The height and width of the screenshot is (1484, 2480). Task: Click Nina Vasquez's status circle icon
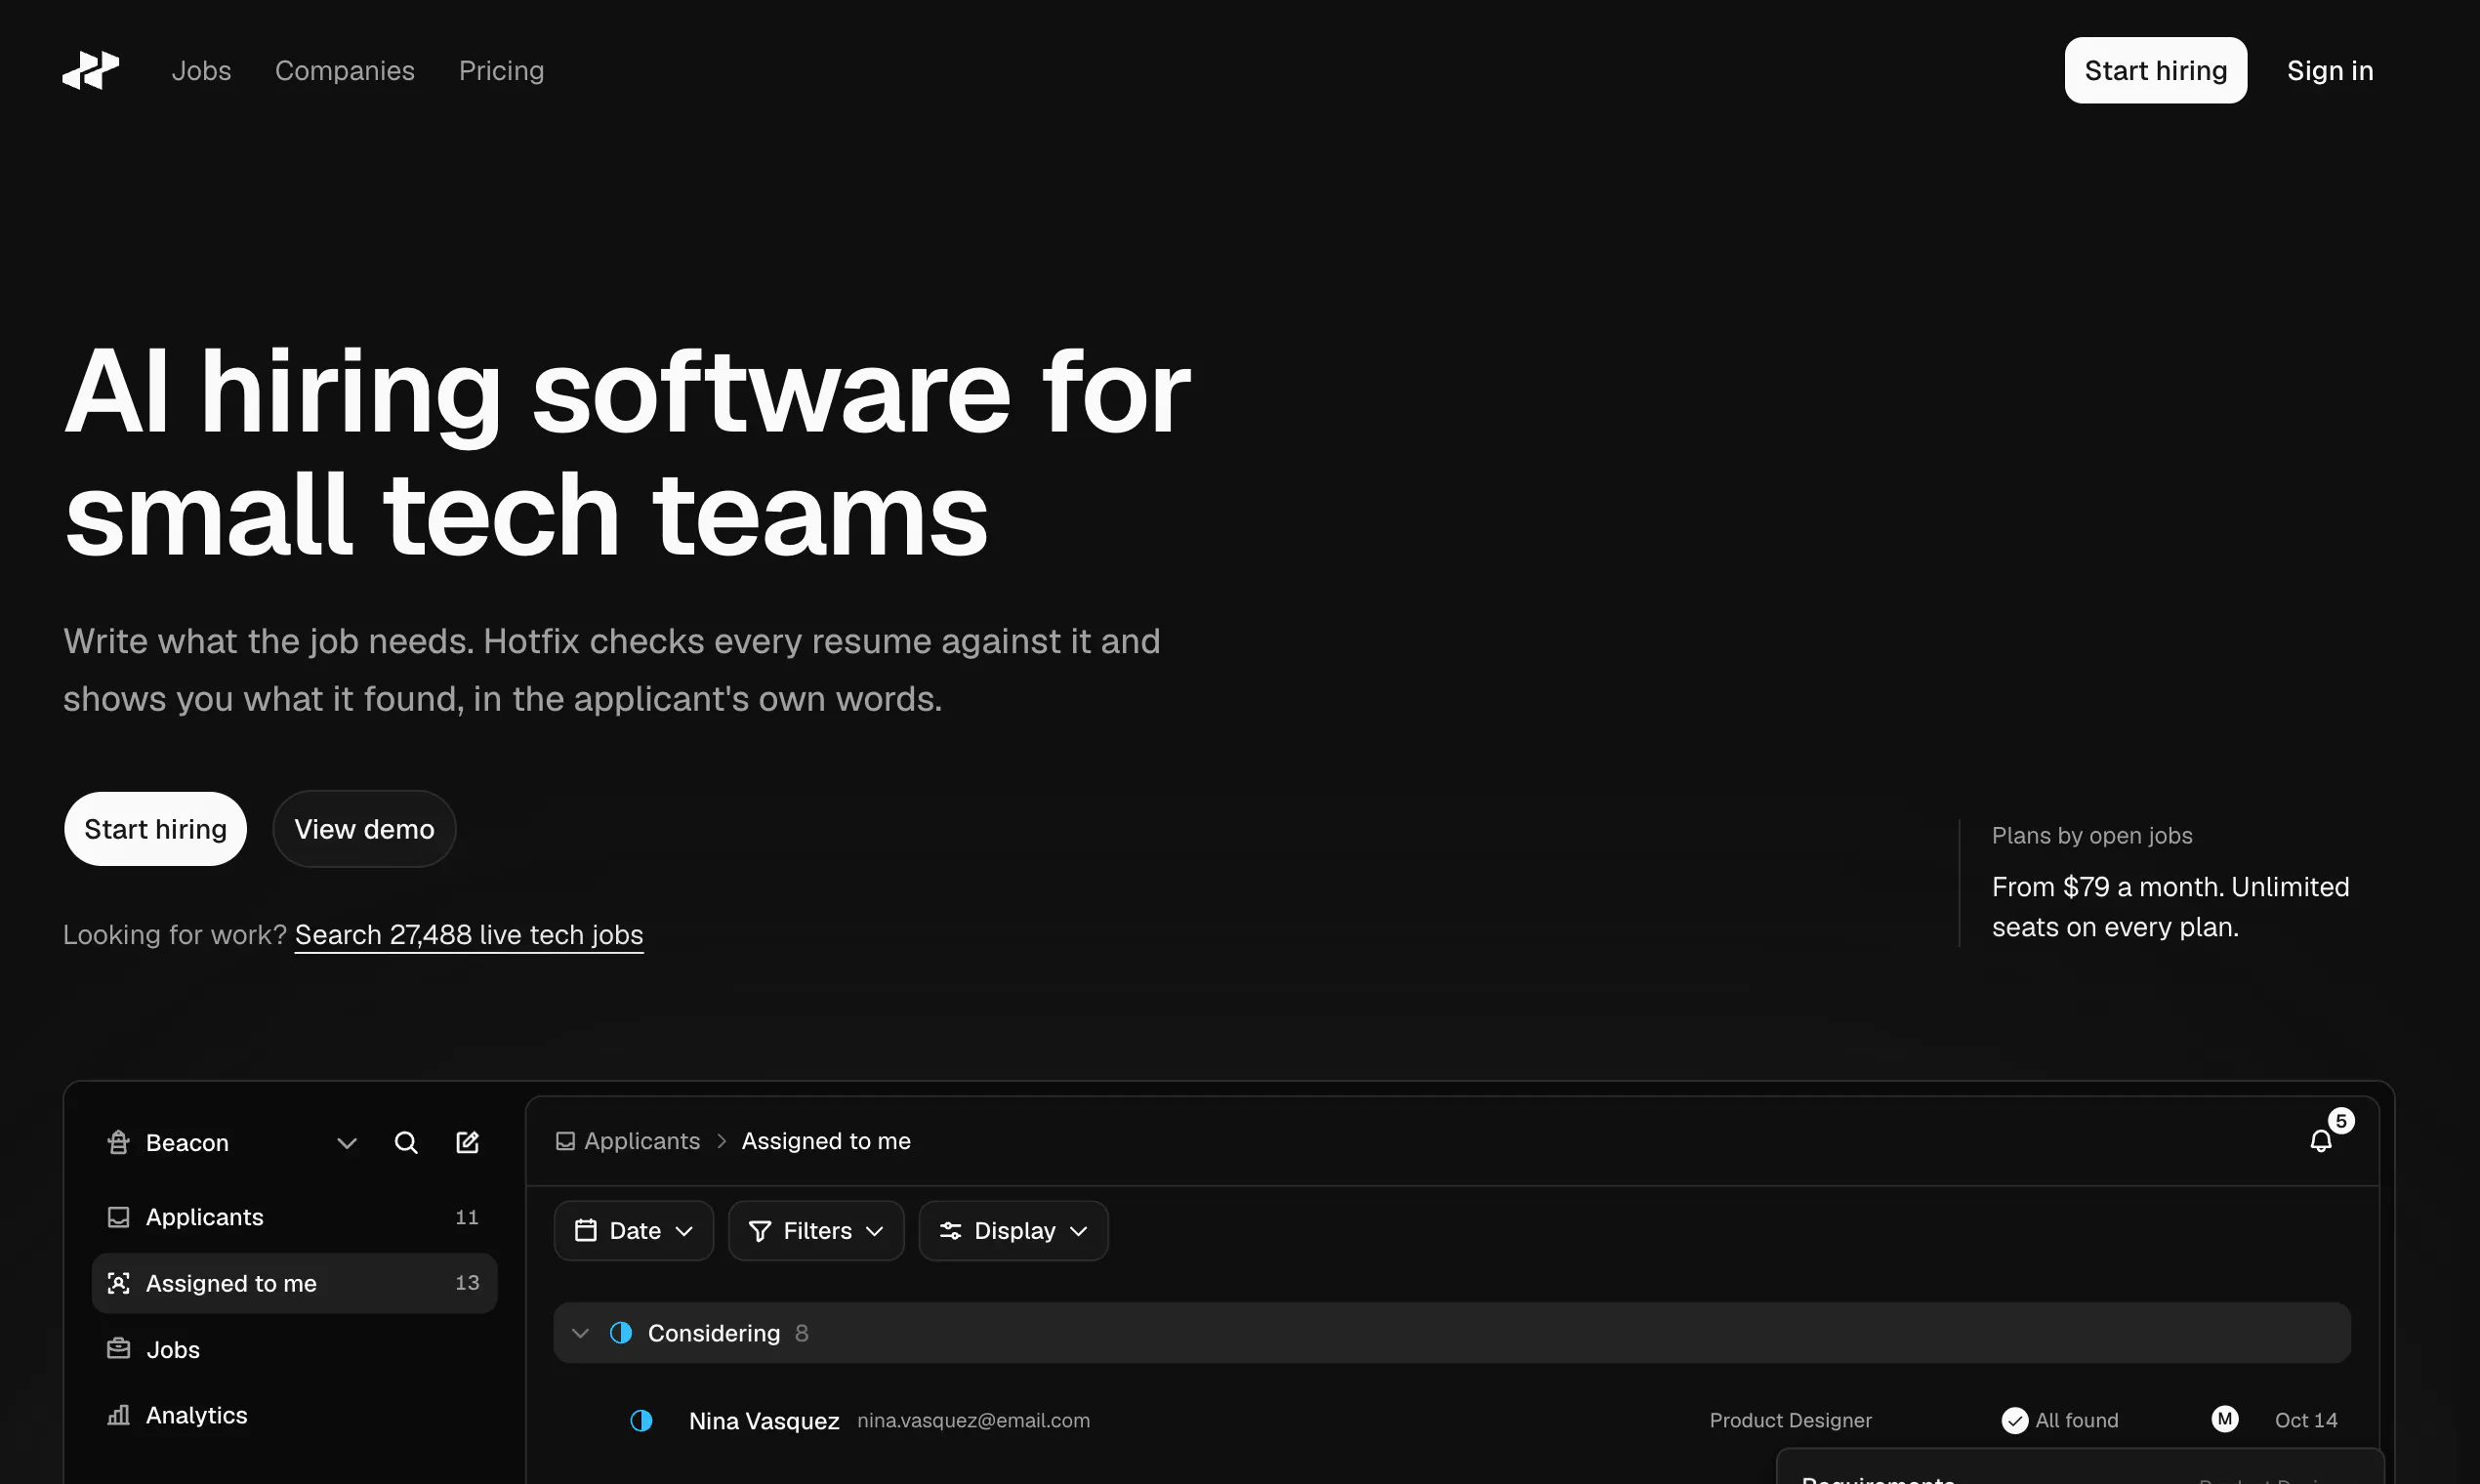click(641, 1420)
